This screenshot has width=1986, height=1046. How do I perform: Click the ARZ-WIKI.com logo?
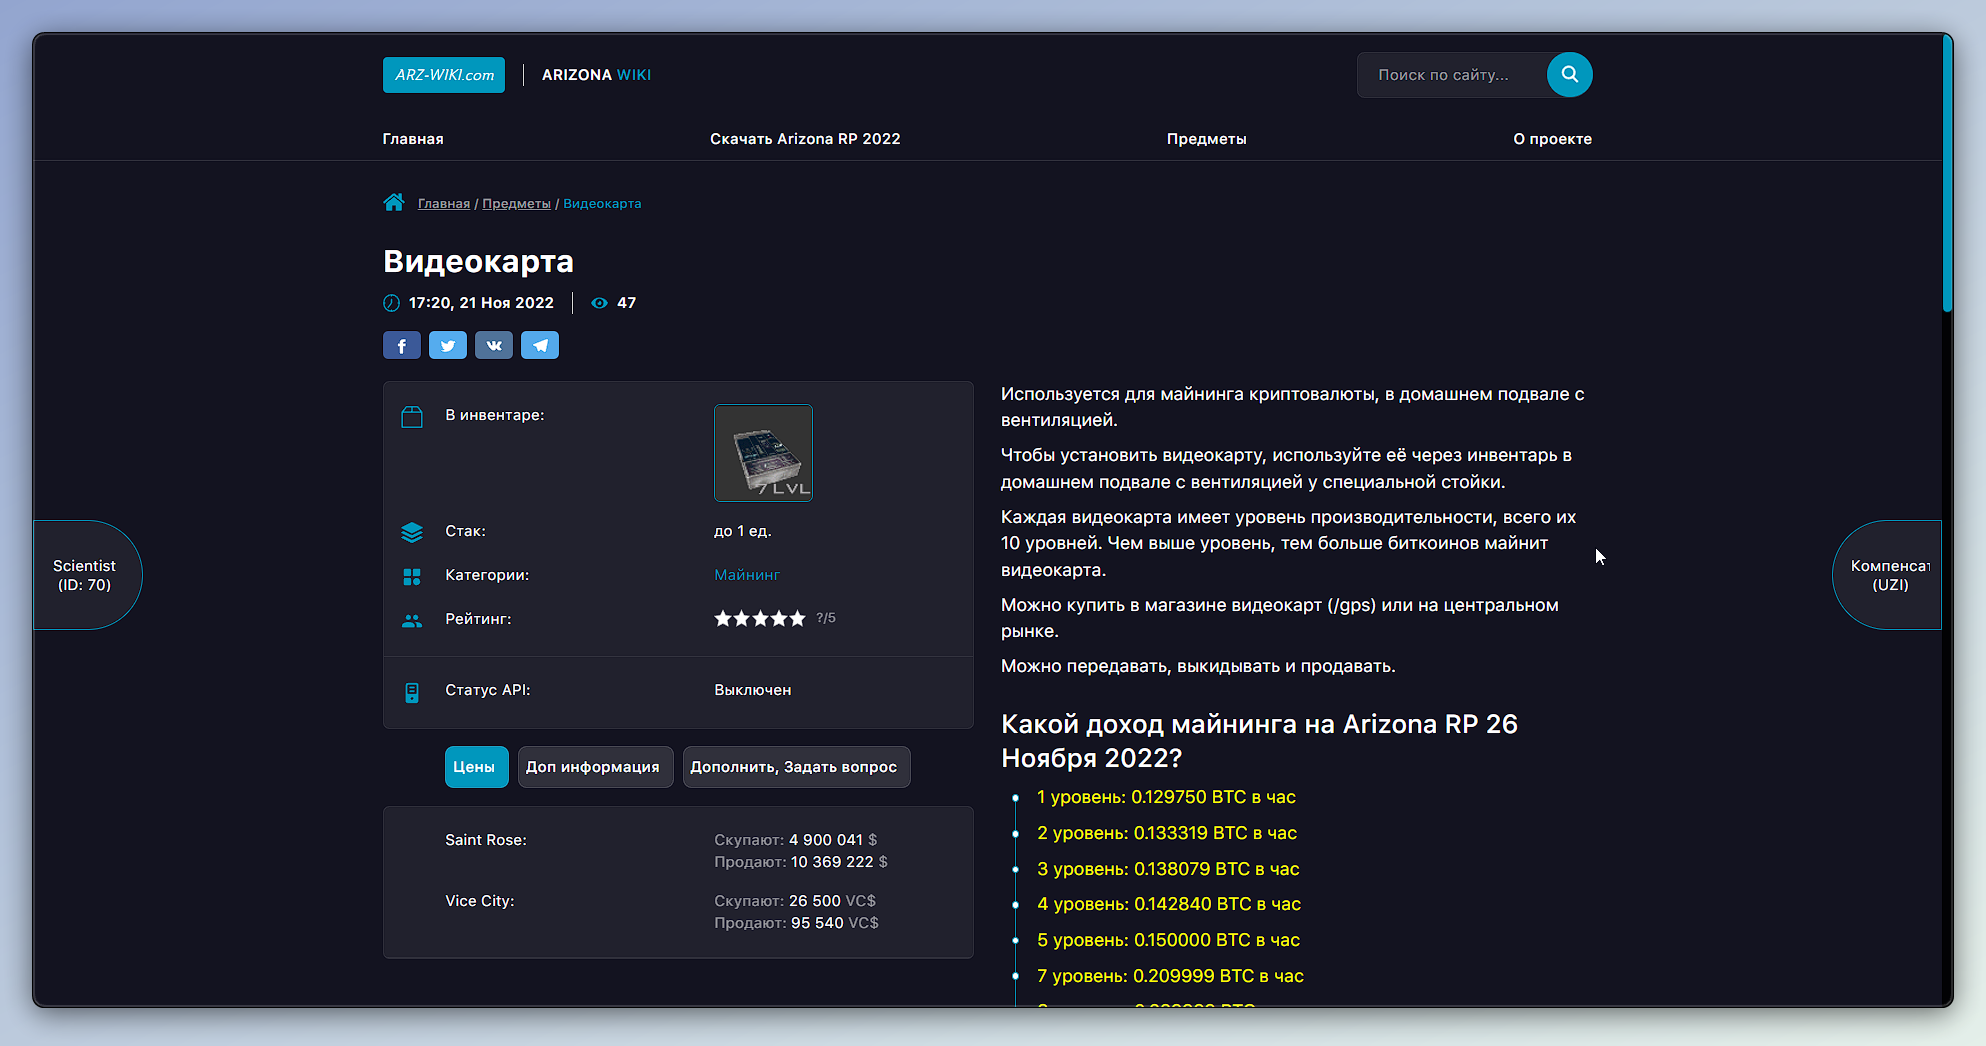click(444, 75)
